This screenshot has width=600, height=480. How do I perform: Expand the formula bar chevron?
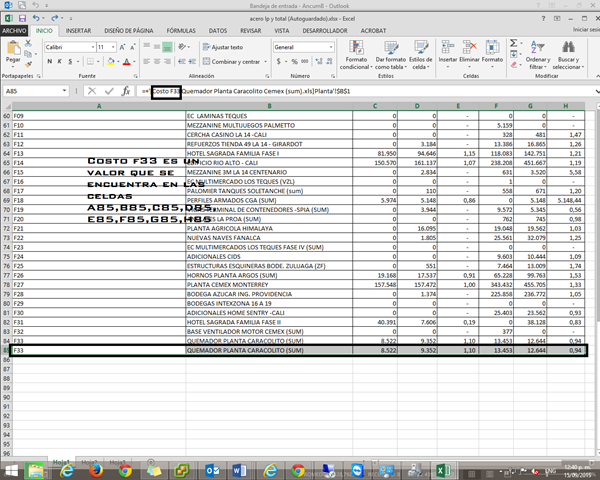click(x=597, y=91)
